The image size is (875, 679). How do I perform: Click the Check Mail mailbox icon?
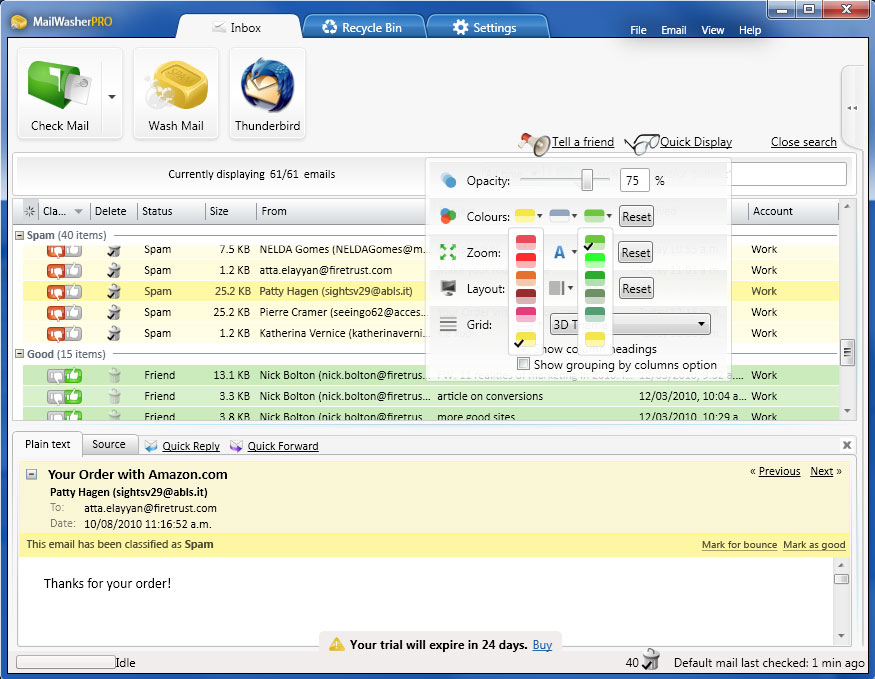point(59,85)
